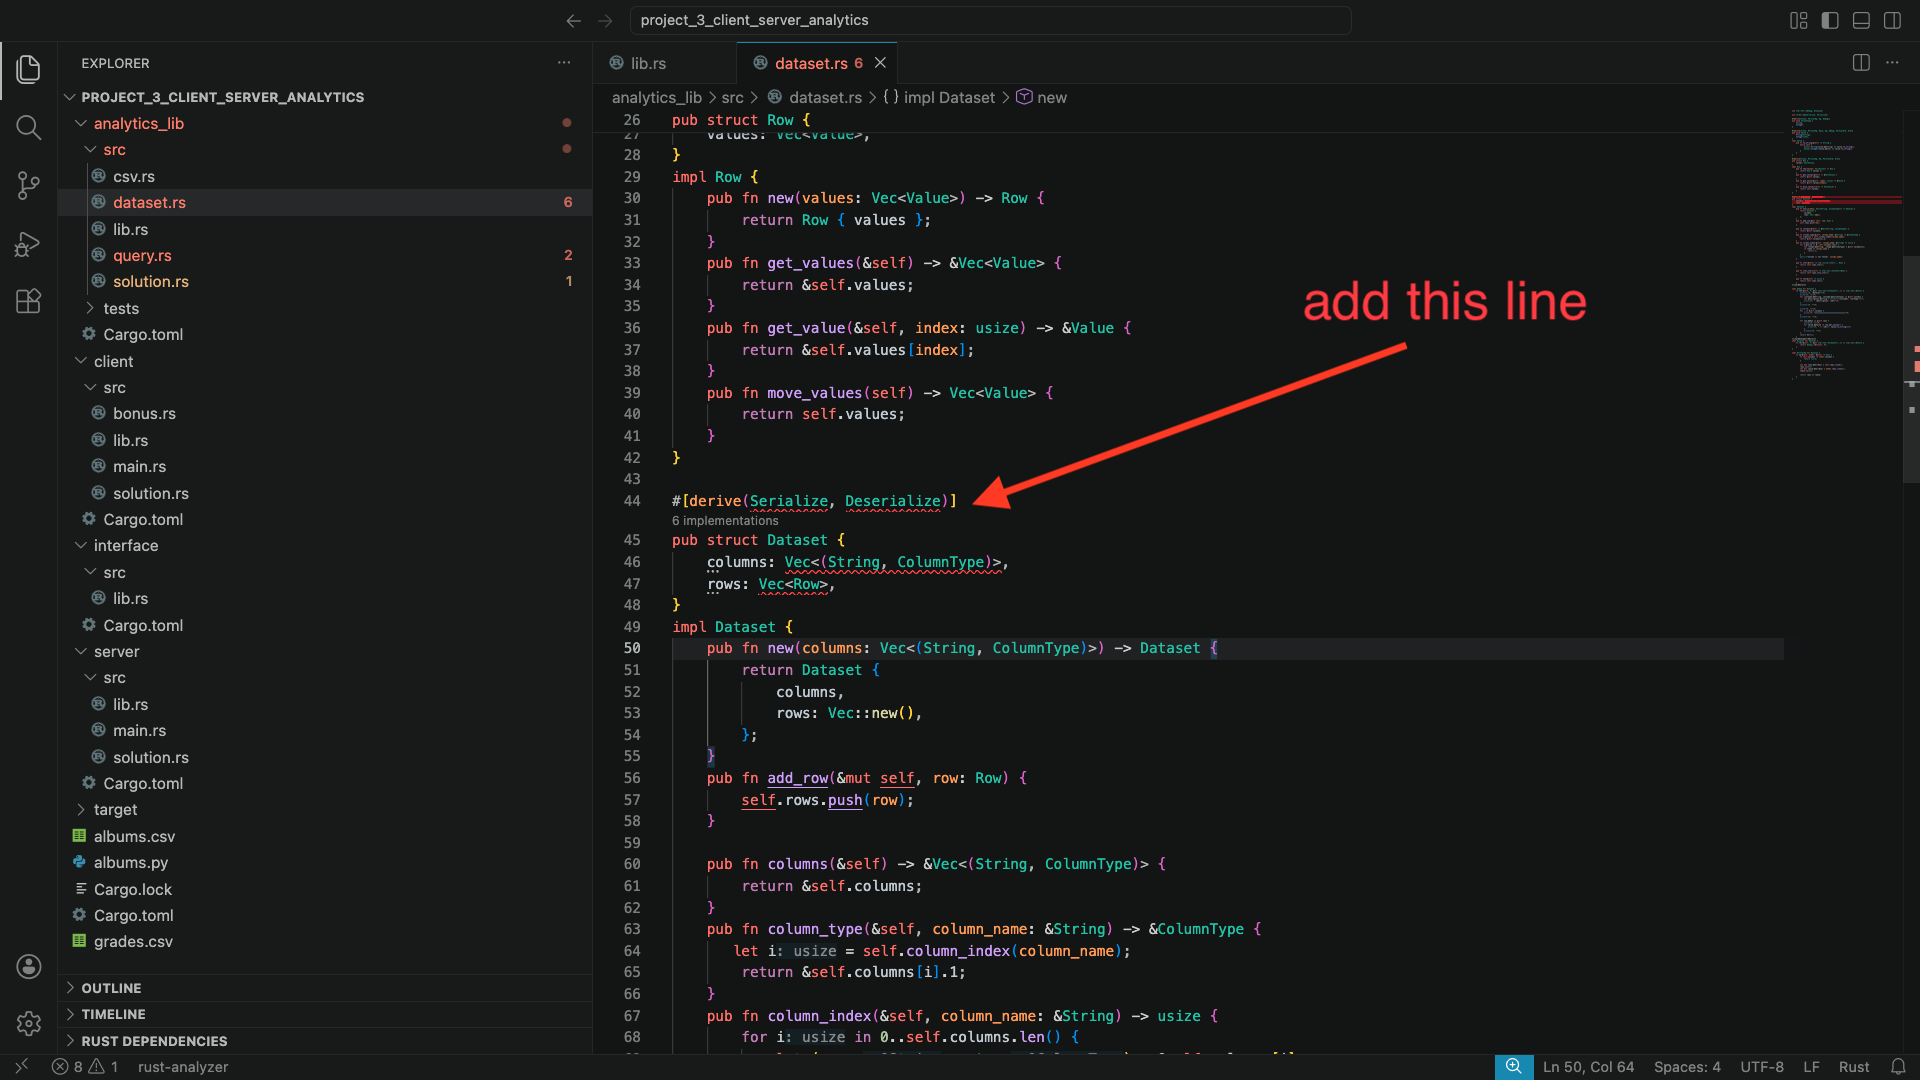The height and width of the screenshot is (1080, 1920).
Task: Split the editor using the split icon
Action: 1861,62
